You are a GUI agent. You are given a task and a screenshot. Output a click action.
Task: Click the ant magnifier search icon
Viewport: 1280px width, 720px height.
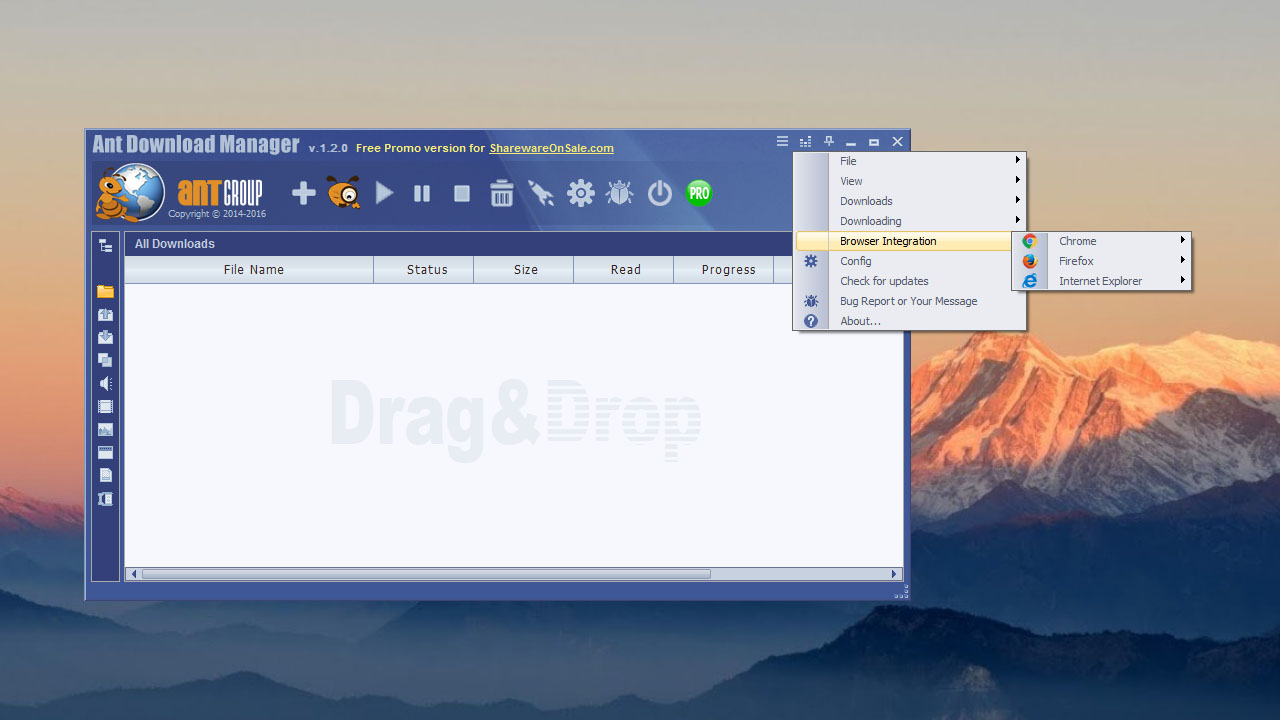click(x=344, y=193)
